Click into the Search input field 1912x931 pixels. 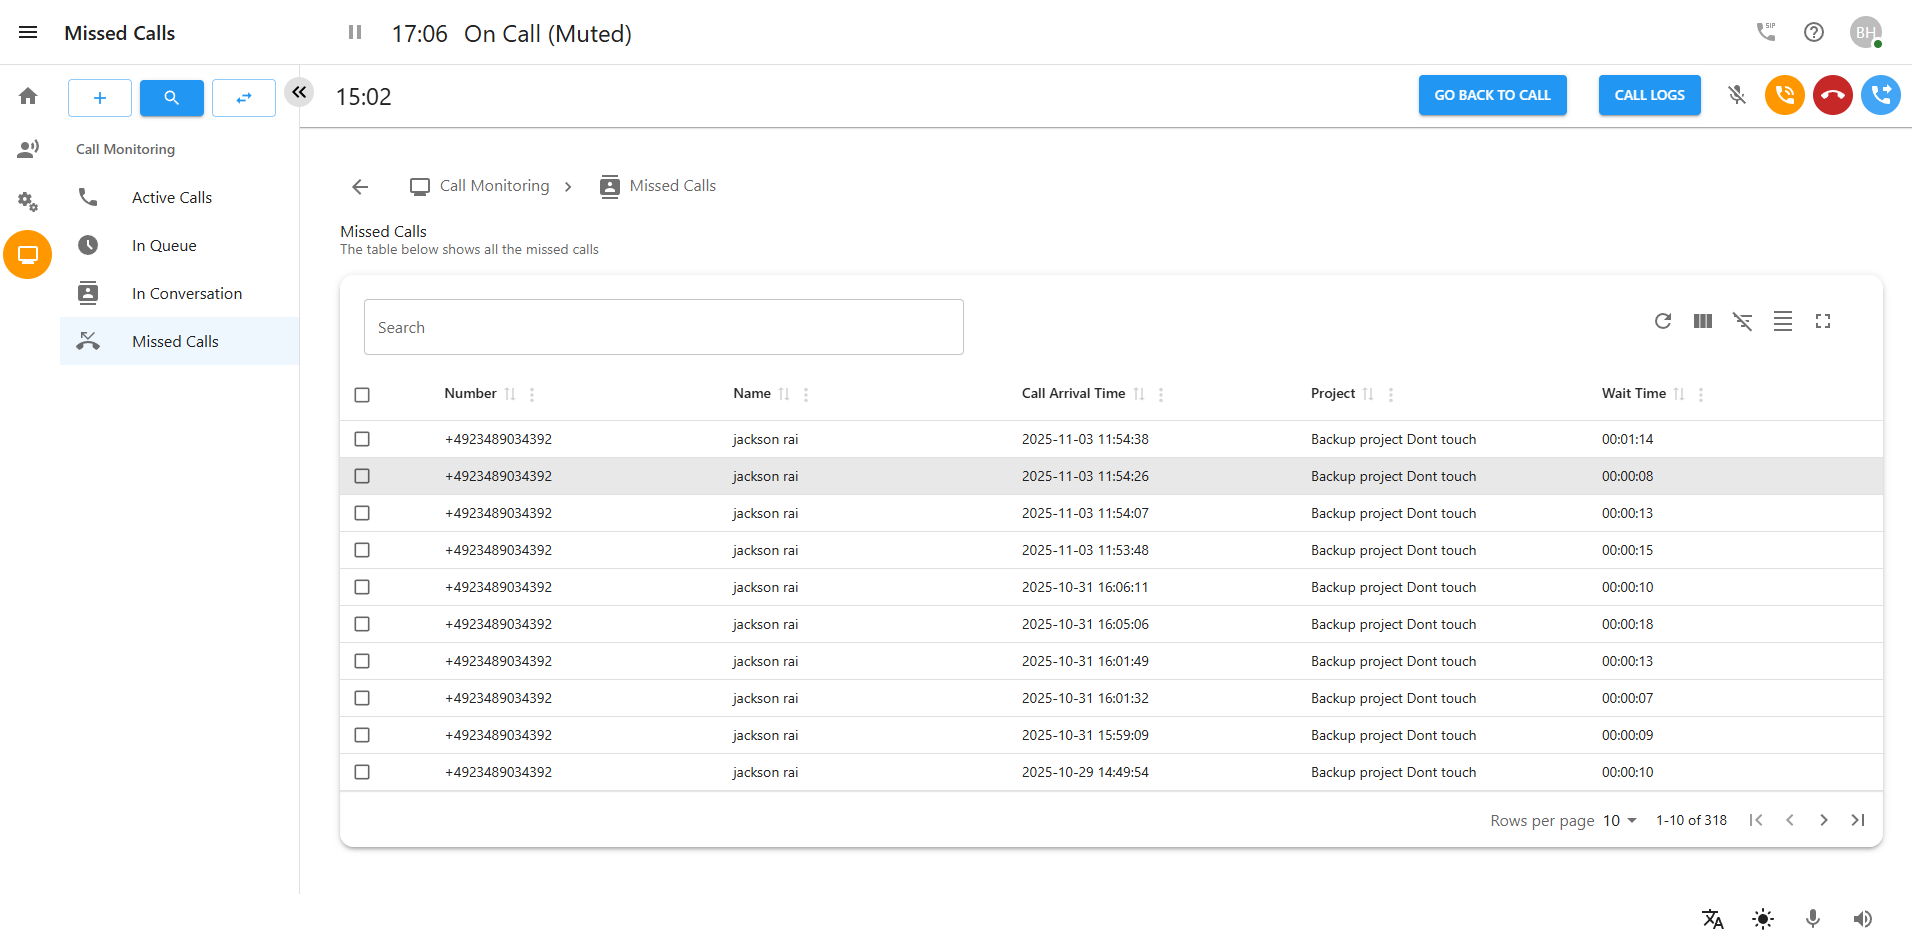(x=663, y=327)
